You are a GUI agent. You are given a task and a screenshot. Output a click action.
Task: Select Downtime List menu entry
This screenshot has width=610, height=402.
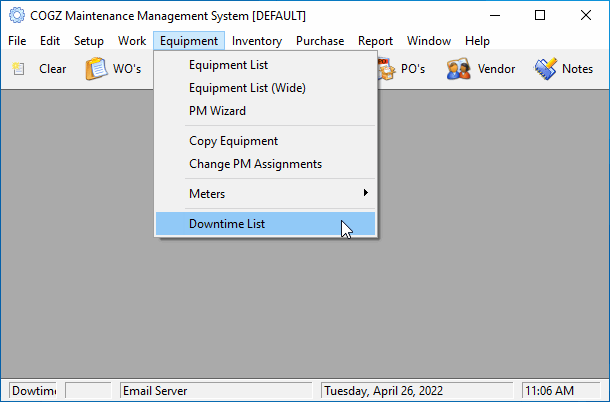tap(265, 224)
